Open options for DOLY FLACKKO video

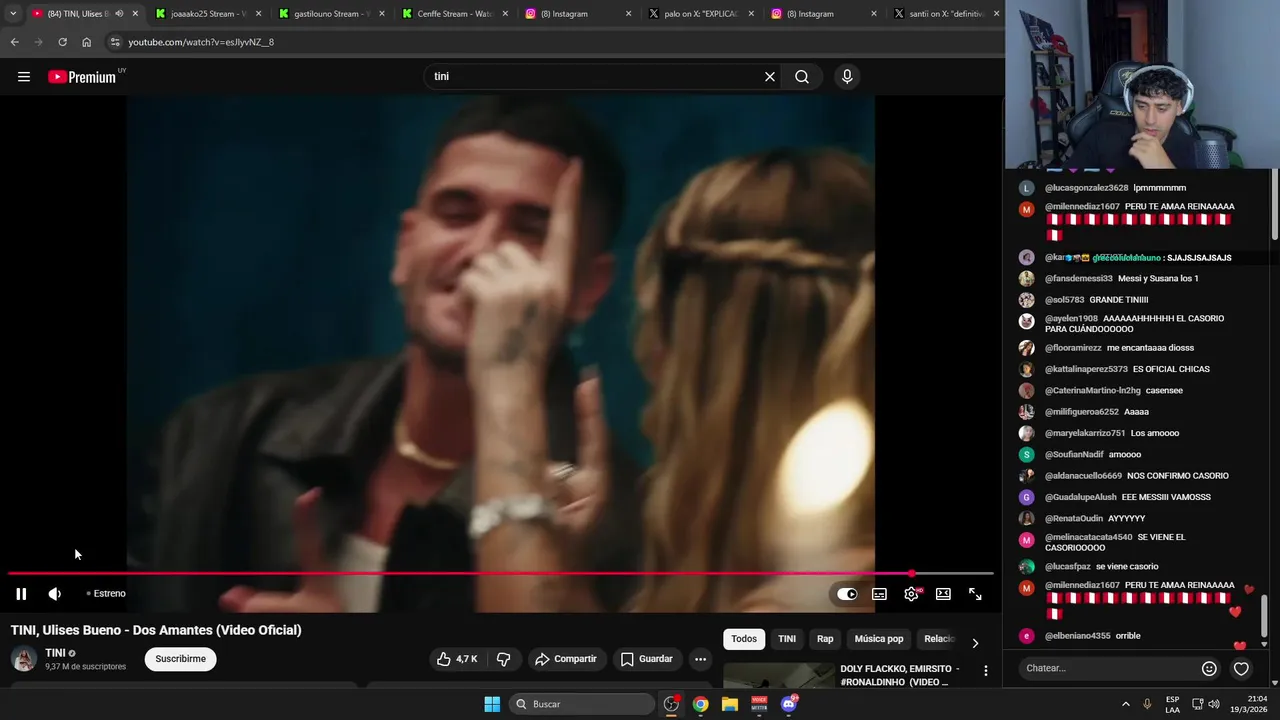(x=985, y=671)
